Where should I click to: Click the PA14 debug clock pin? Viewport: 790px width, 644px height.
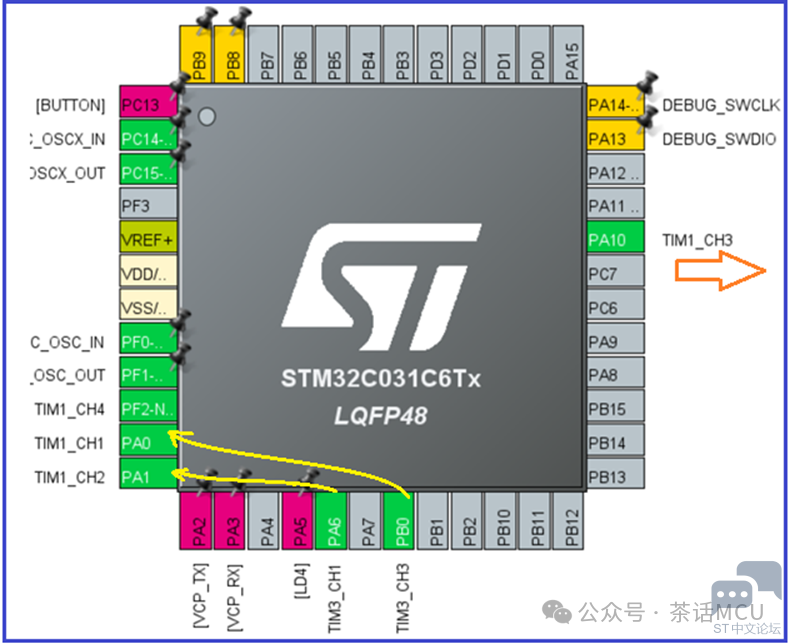616,102
